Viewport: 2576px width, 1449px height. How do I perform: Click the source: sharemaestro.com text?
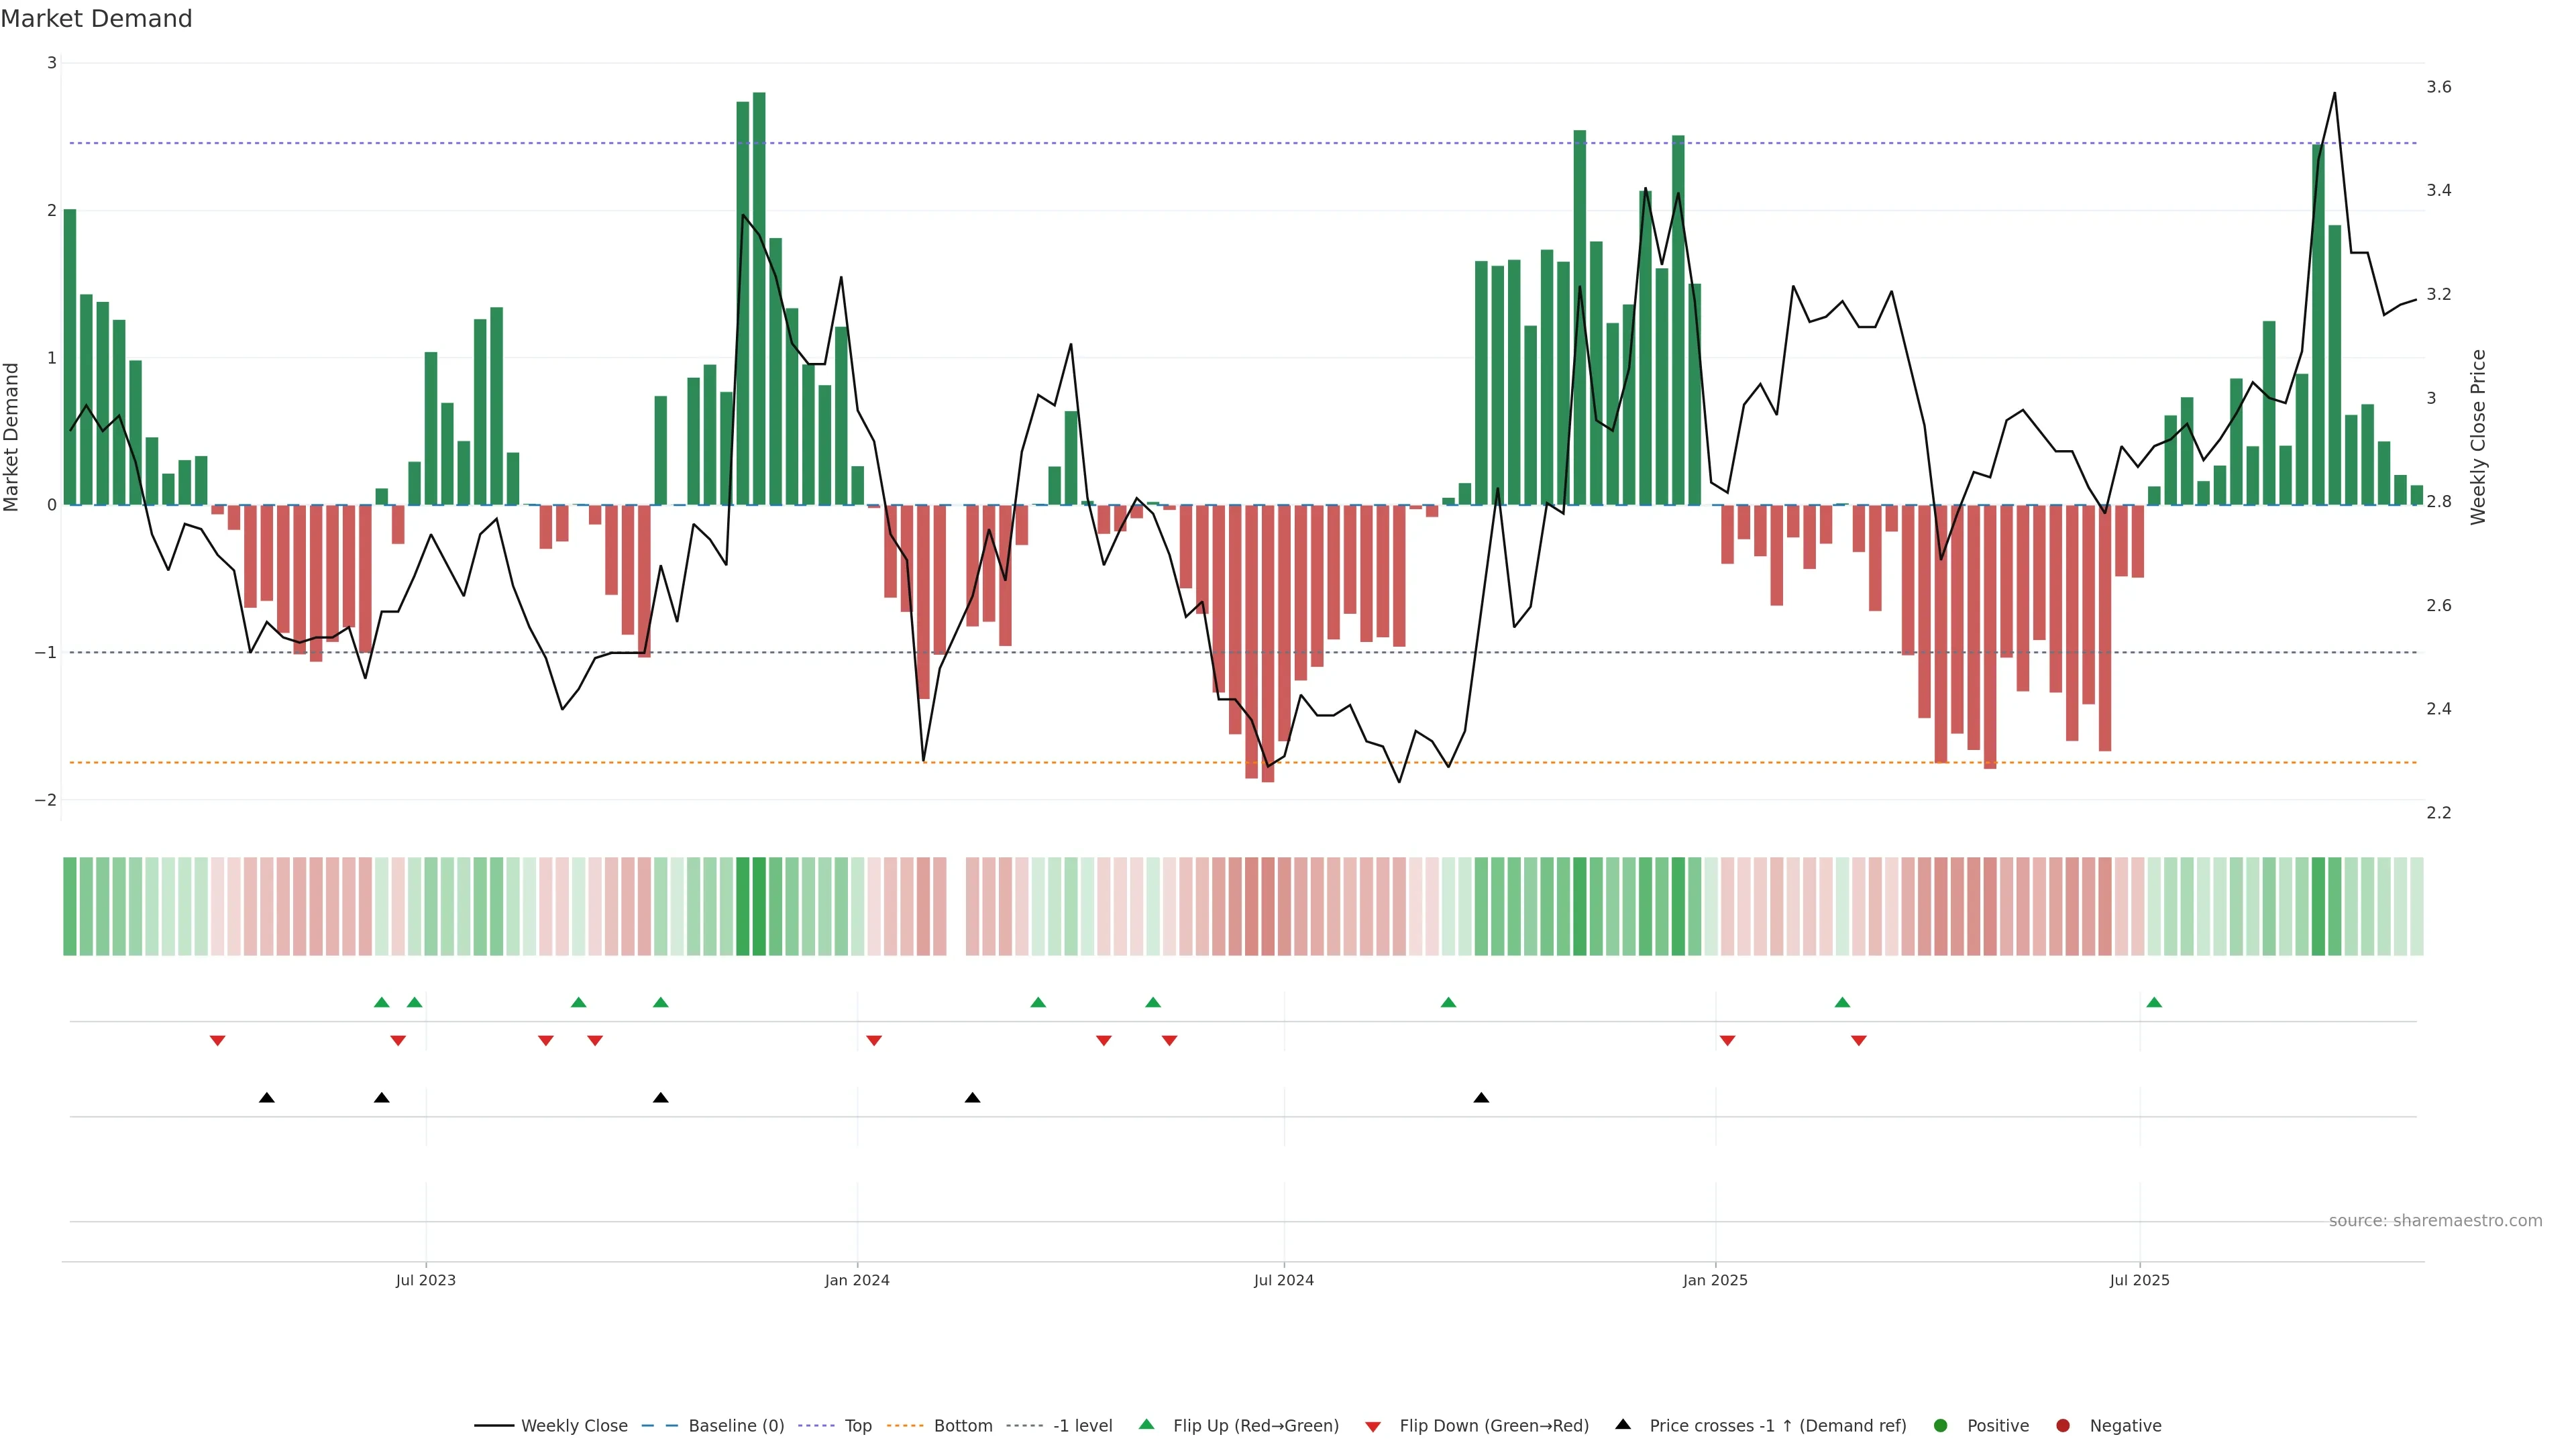pos(2435,1220)
